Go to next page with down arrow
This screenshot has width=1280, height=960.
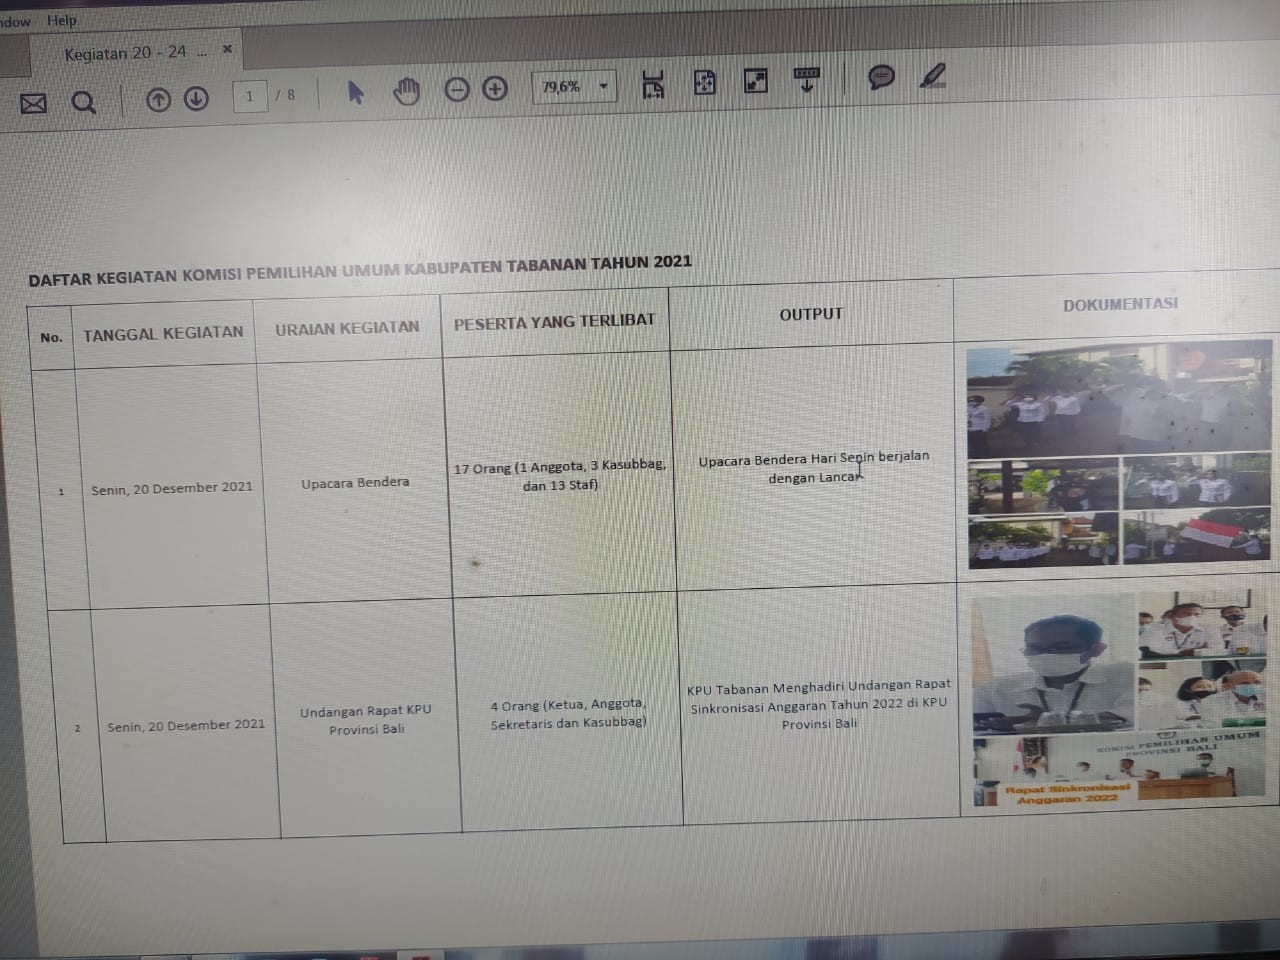tap(196, 98)
